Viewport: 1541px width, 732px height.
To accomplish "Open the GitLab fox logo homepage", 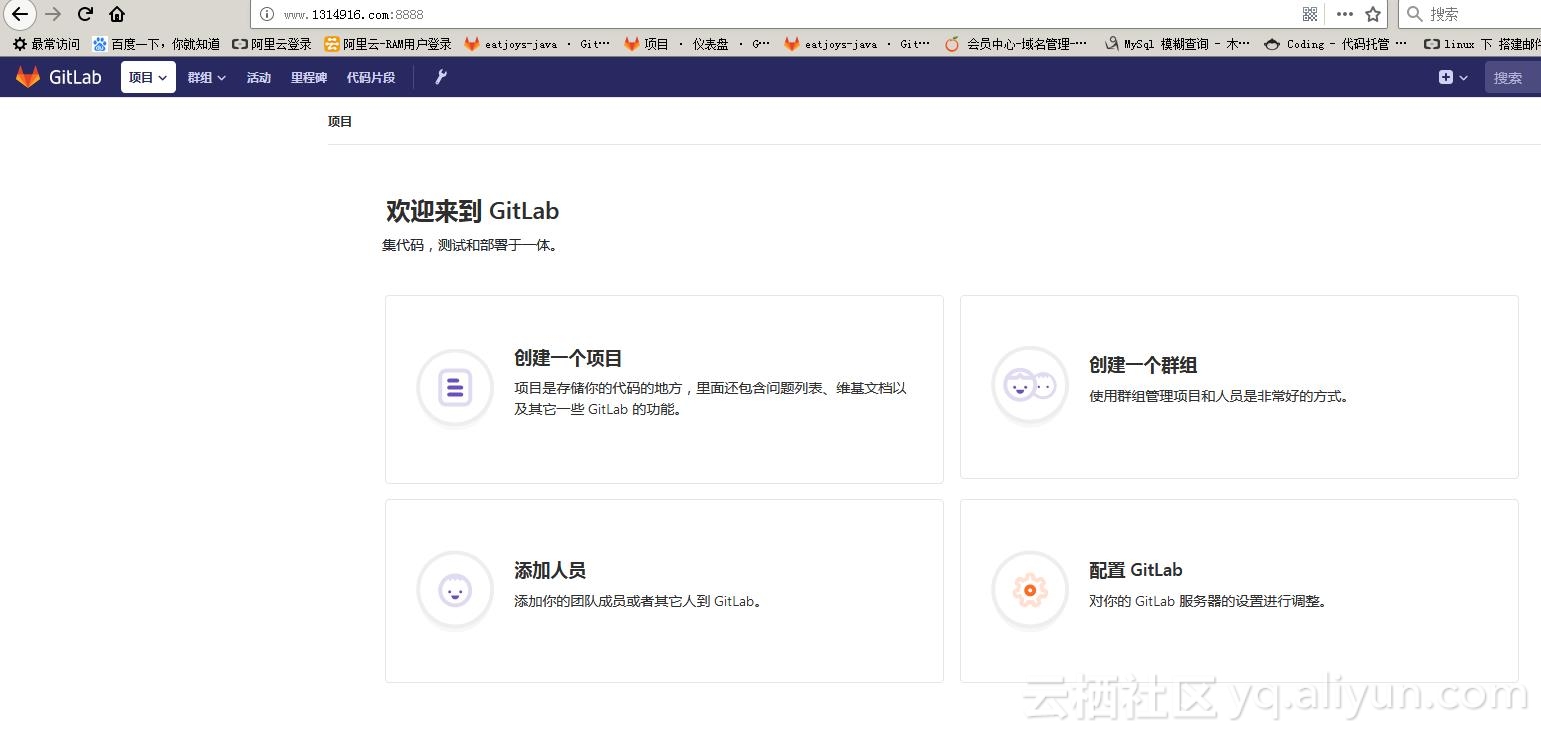I will click(x=27, y=76).
